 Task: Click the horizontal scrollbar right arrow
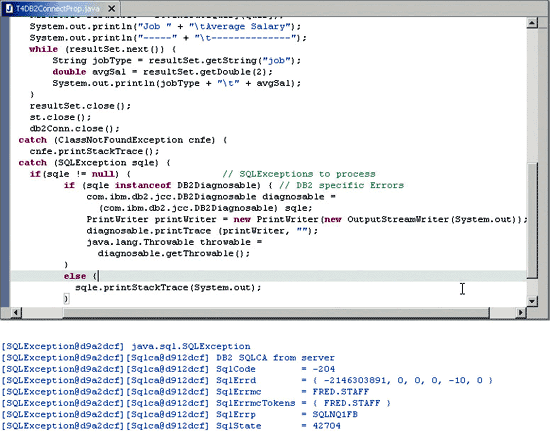point(521,312)
